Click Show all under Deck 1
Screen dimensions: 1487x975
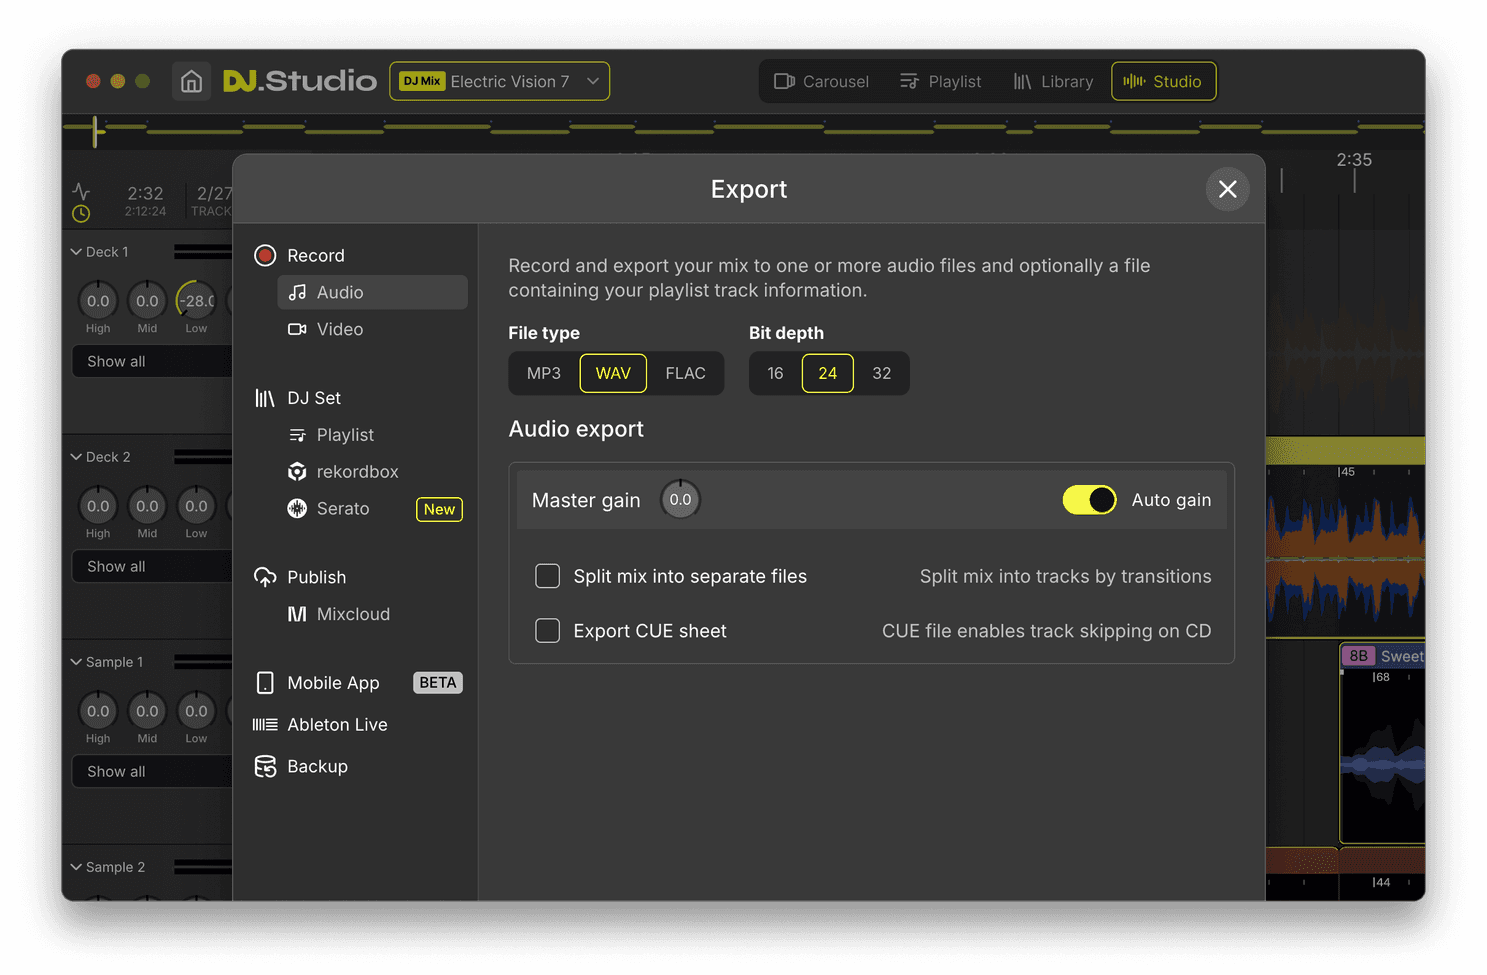[x=152, y=361]
